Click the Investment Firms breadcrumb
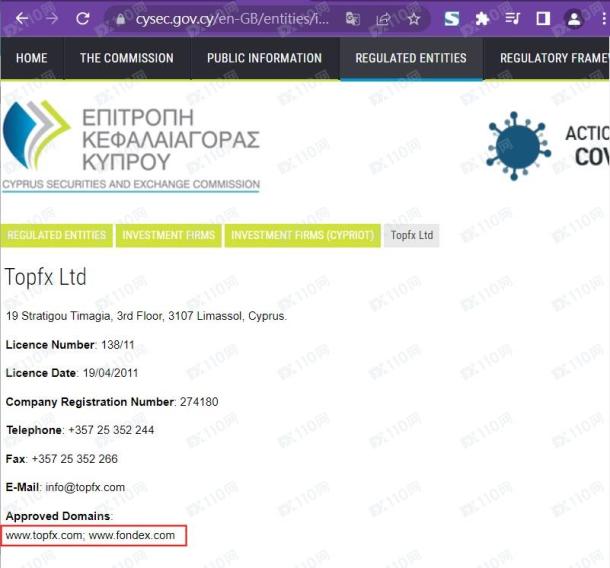 tap(168, 235)
